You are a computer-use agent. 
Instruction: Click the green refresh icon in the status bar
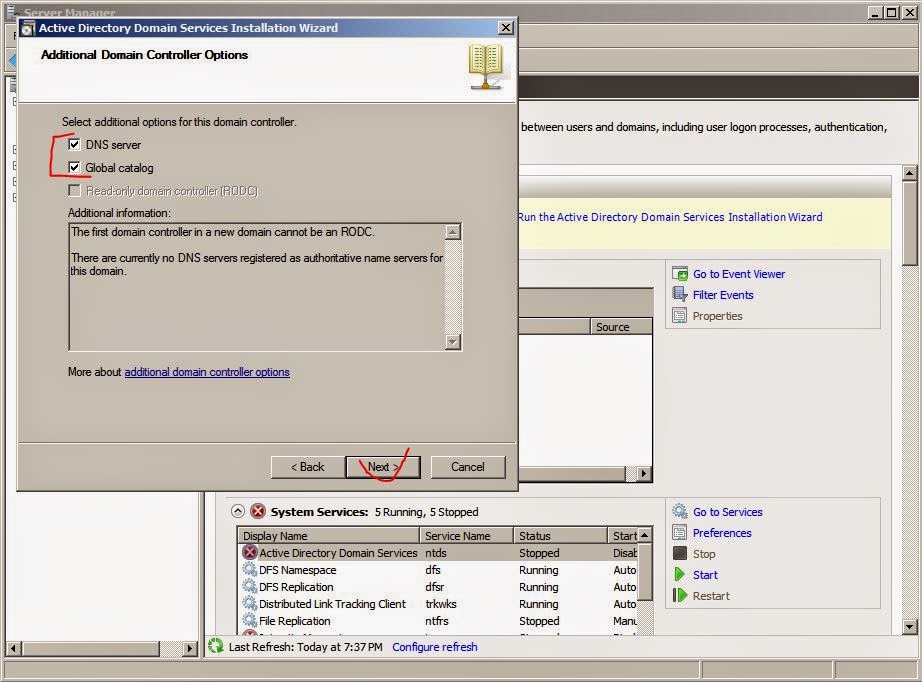coord(216,646)
